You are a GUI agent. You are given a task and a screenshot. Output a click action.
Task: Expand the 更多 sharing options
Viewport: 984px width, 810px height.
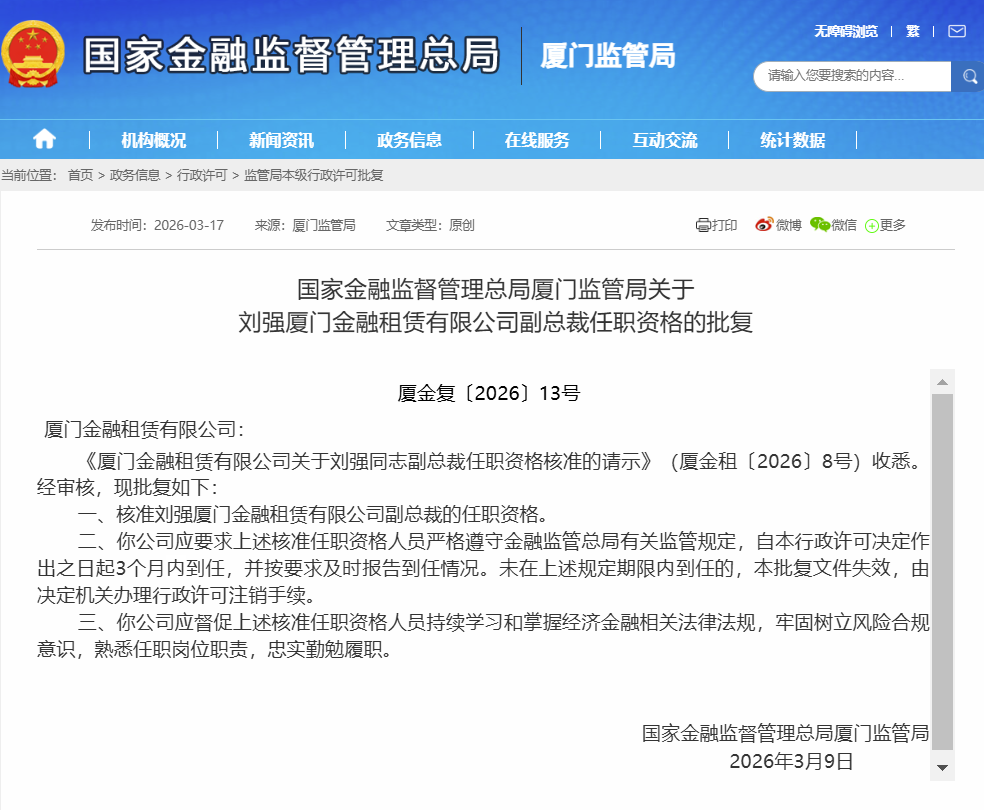coord(885,225)
